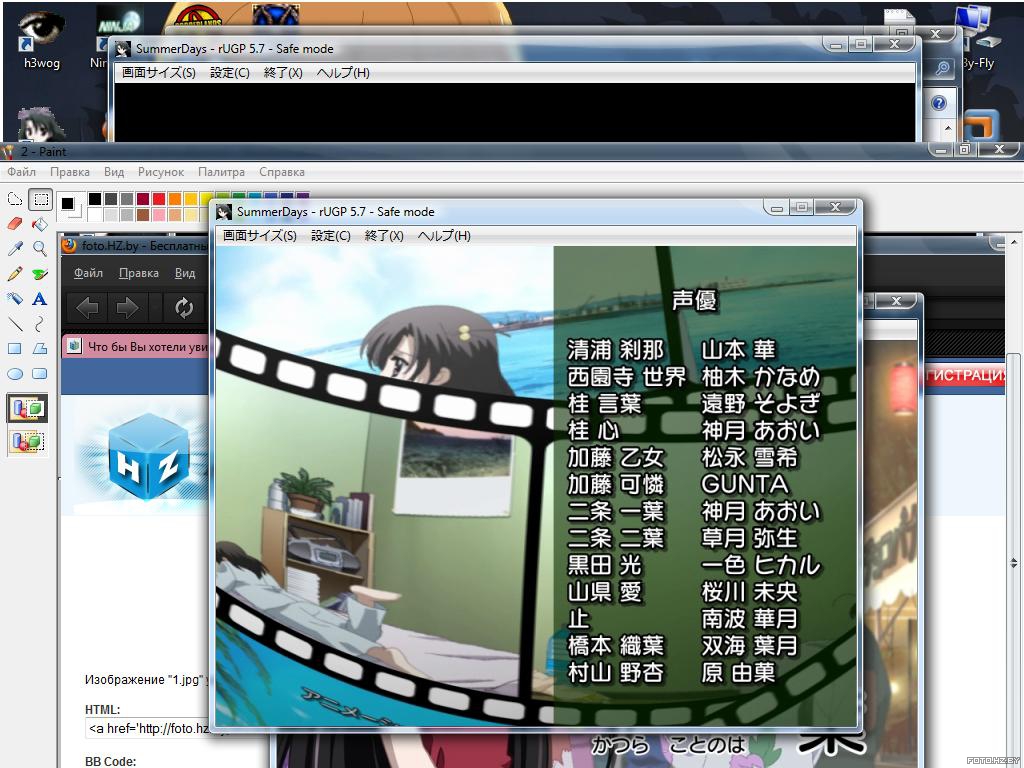Click the pink notification bar icon
This screenshot has width=1024, height=768.
click(x=74, y=346)
